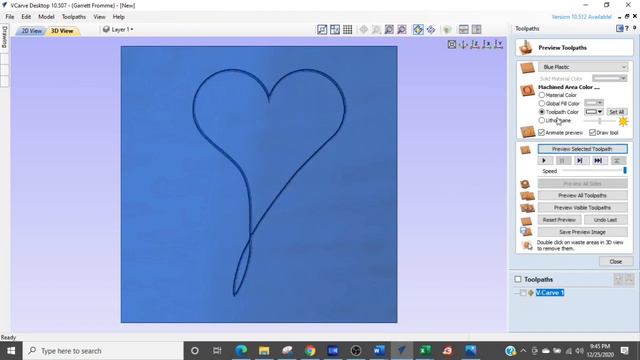Open Google Chrome from taskbar
Screen dimensions: 640x360
[x=310, y=351]
